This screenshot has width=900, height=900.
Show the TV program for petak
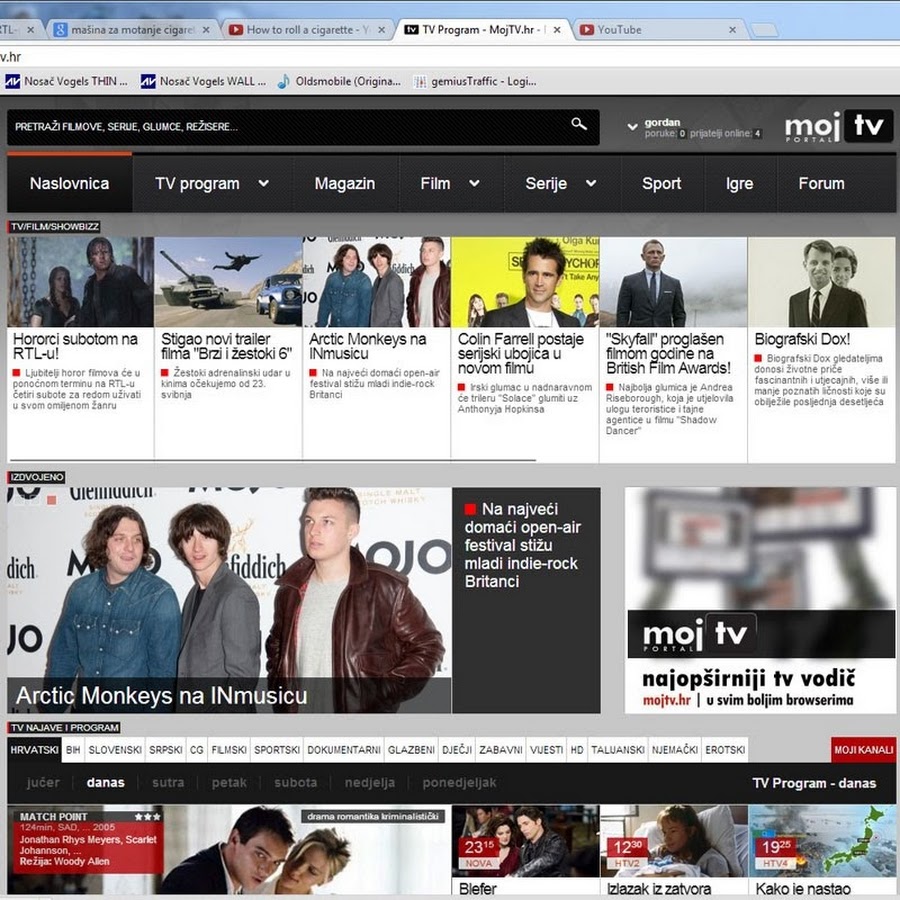229,782
